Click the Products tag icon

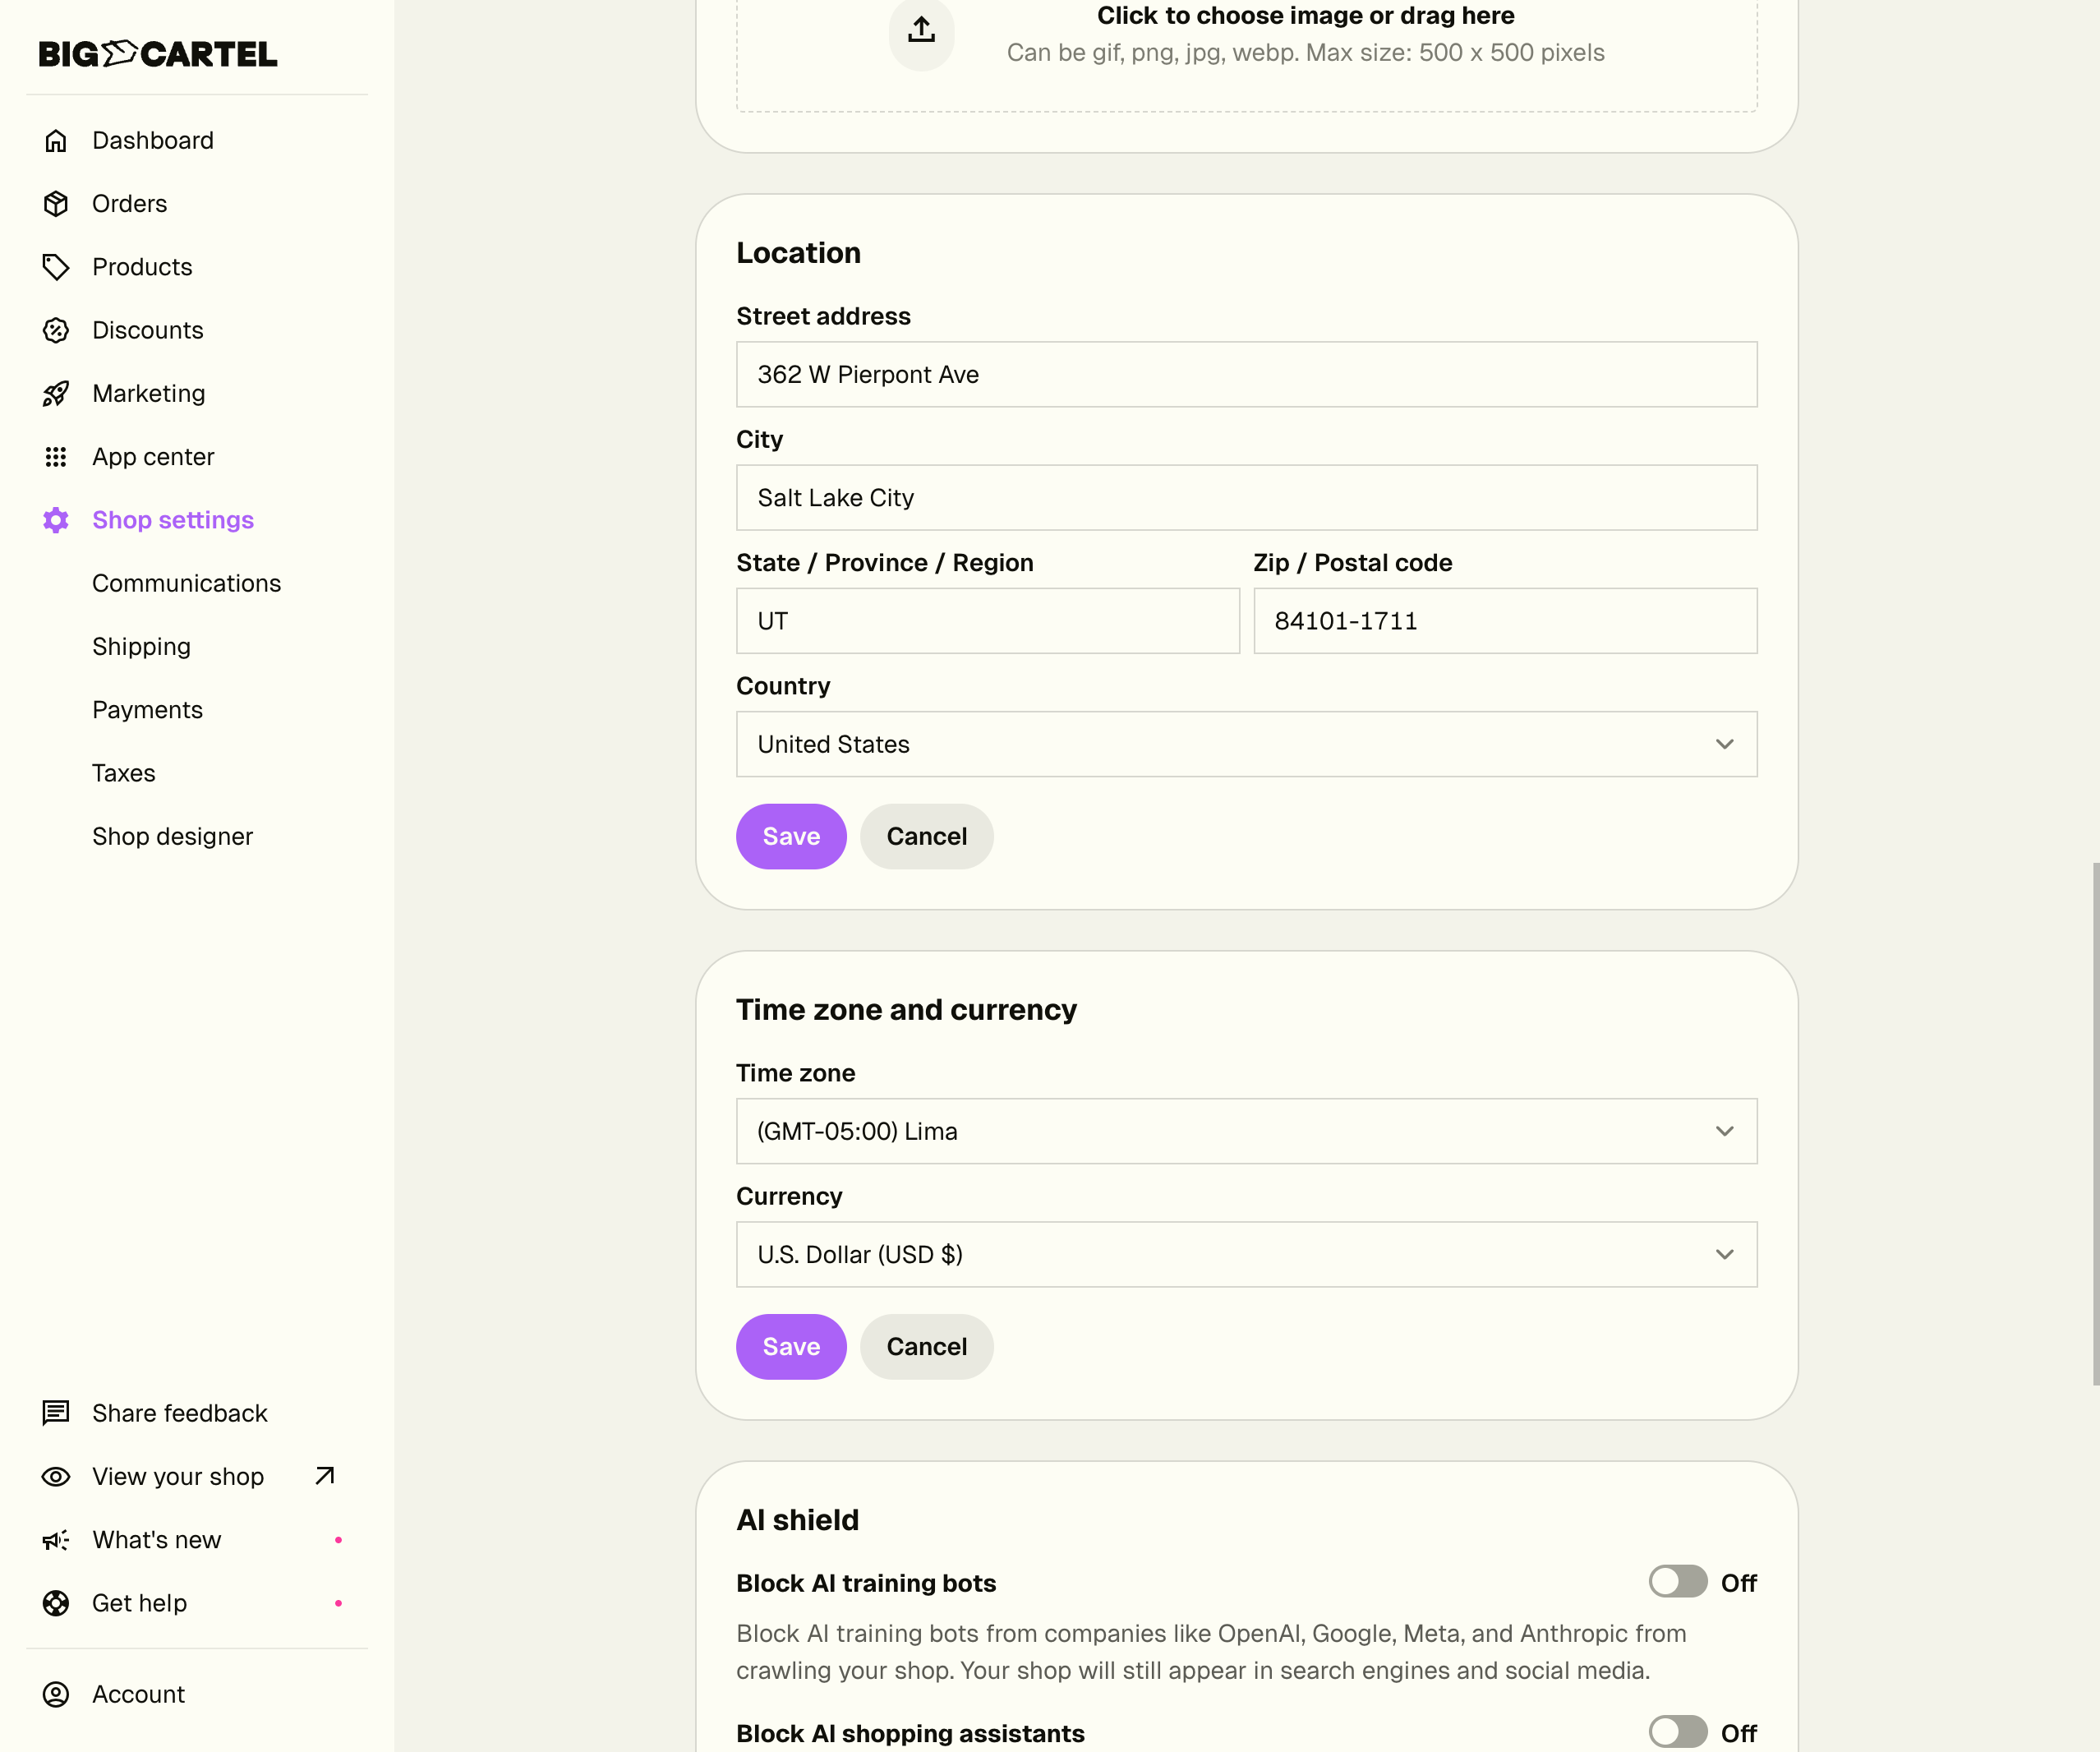coord(56,267)
